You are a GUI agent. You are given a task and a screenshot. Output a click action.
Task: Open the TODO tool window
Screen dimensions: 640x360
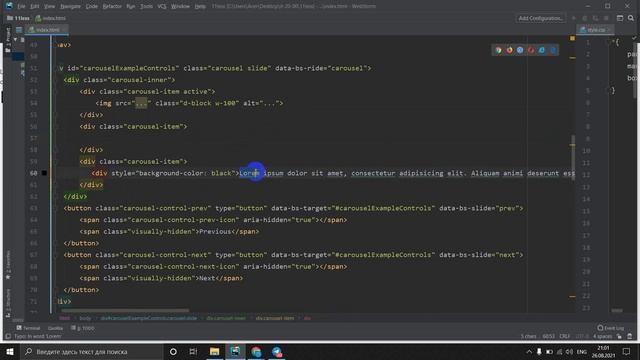pyautogui.click(x=83, y=328)
